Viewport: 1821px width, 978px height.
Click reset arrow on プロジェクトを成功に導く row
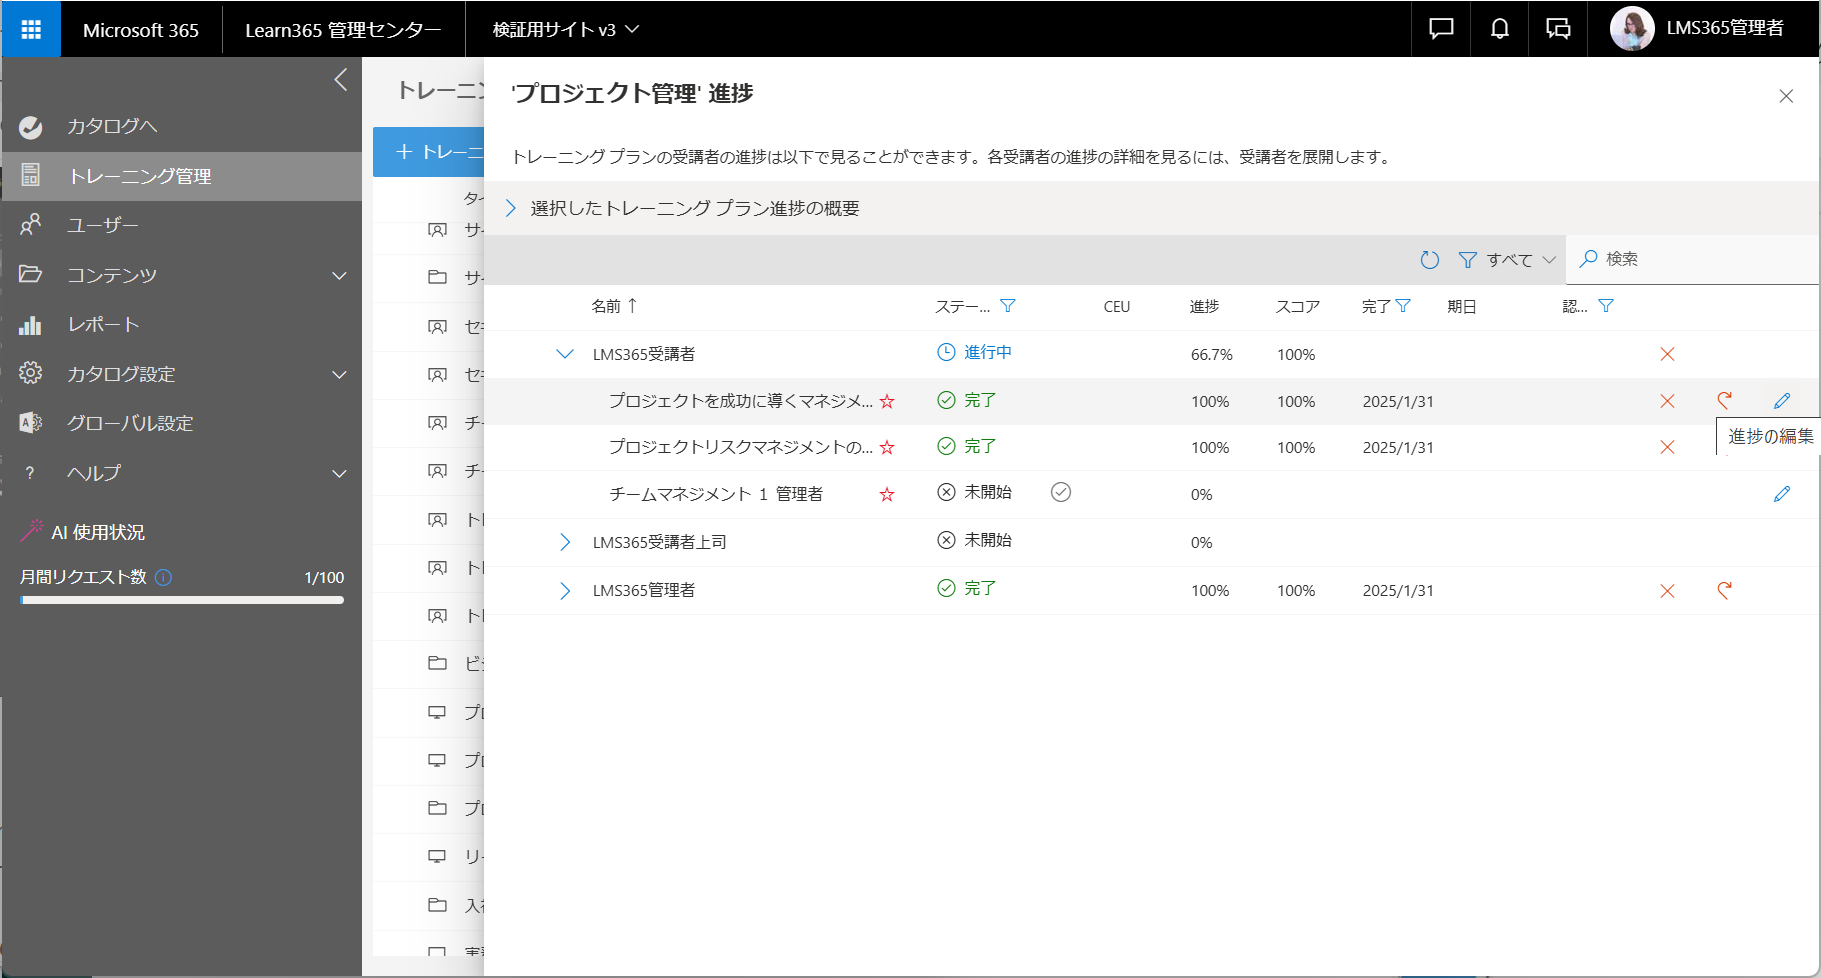tap(1725, 401)
